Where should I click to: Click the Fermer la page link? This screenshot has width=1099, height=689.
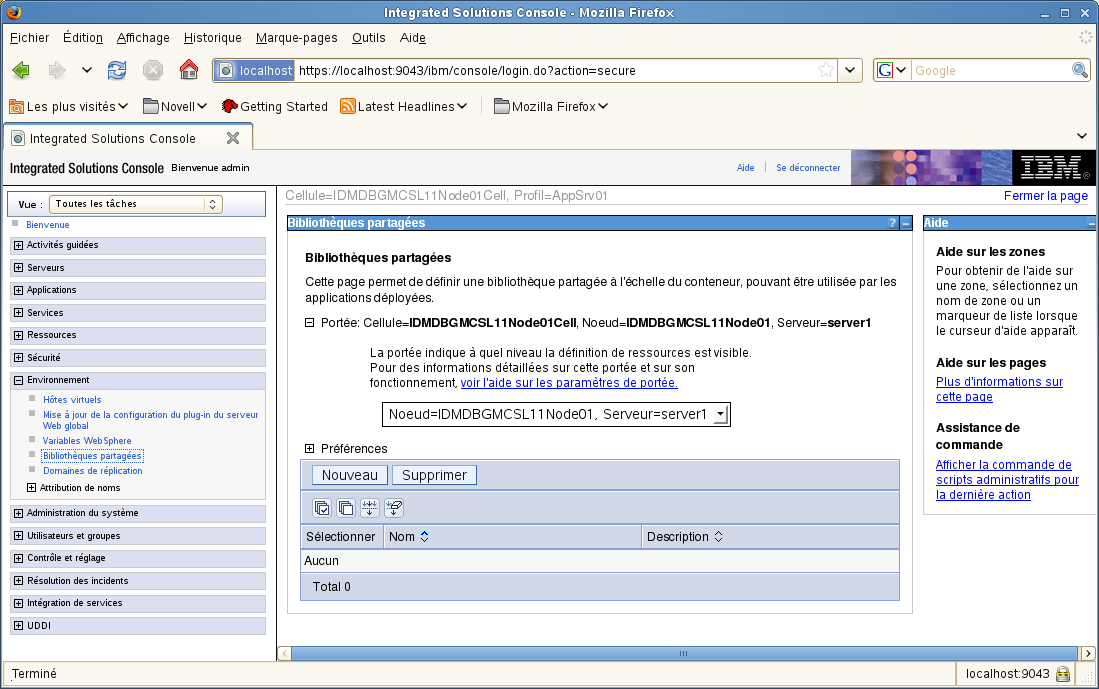click(x=1046, y=196)
